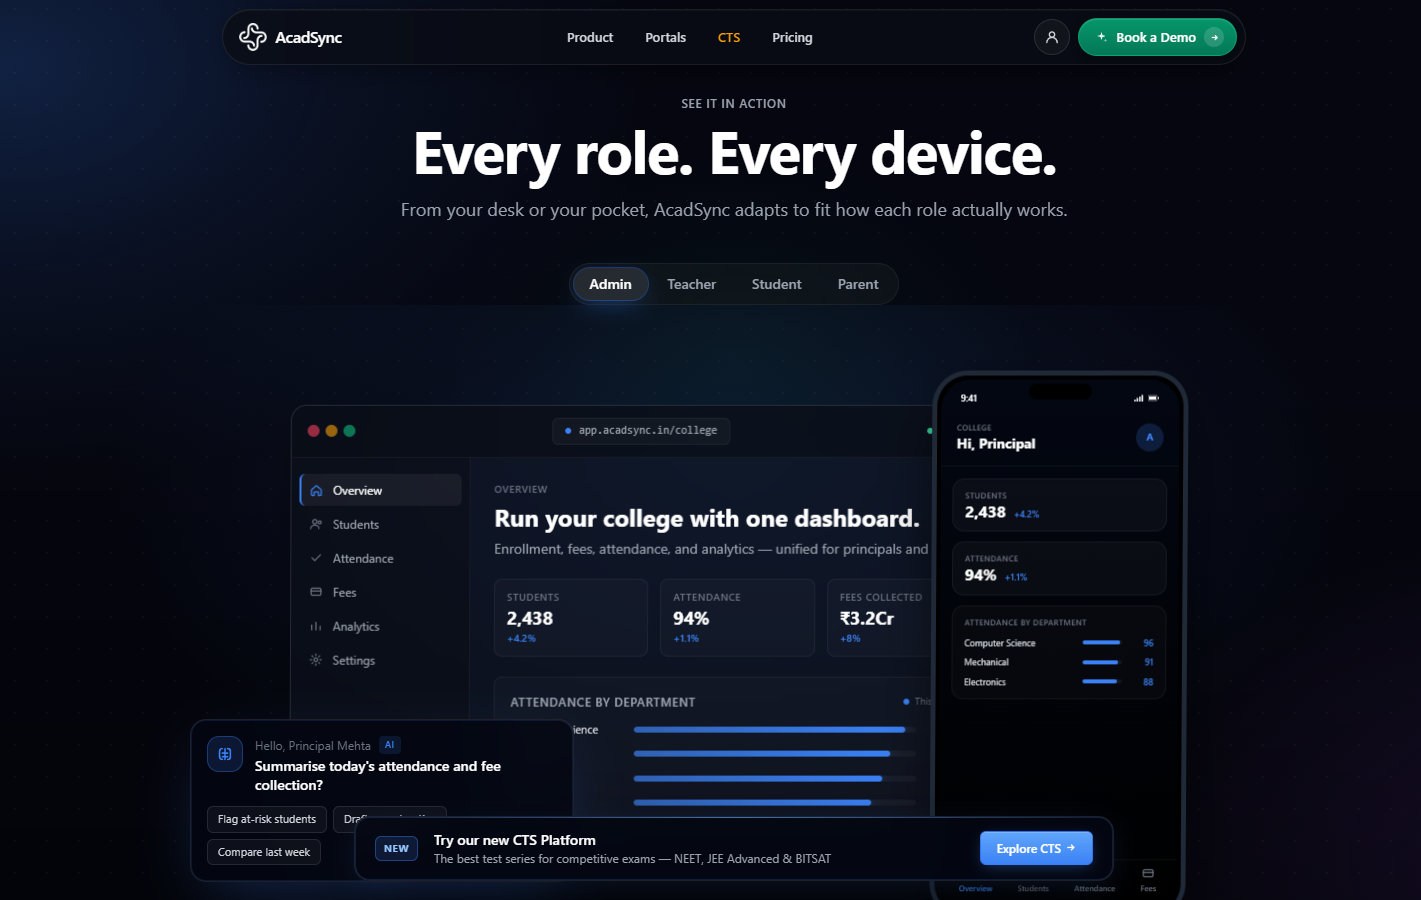Click the checkmark icon next to Attendance
The height and width of the screenshot is (900, 1421).
(x=316, y=558)
